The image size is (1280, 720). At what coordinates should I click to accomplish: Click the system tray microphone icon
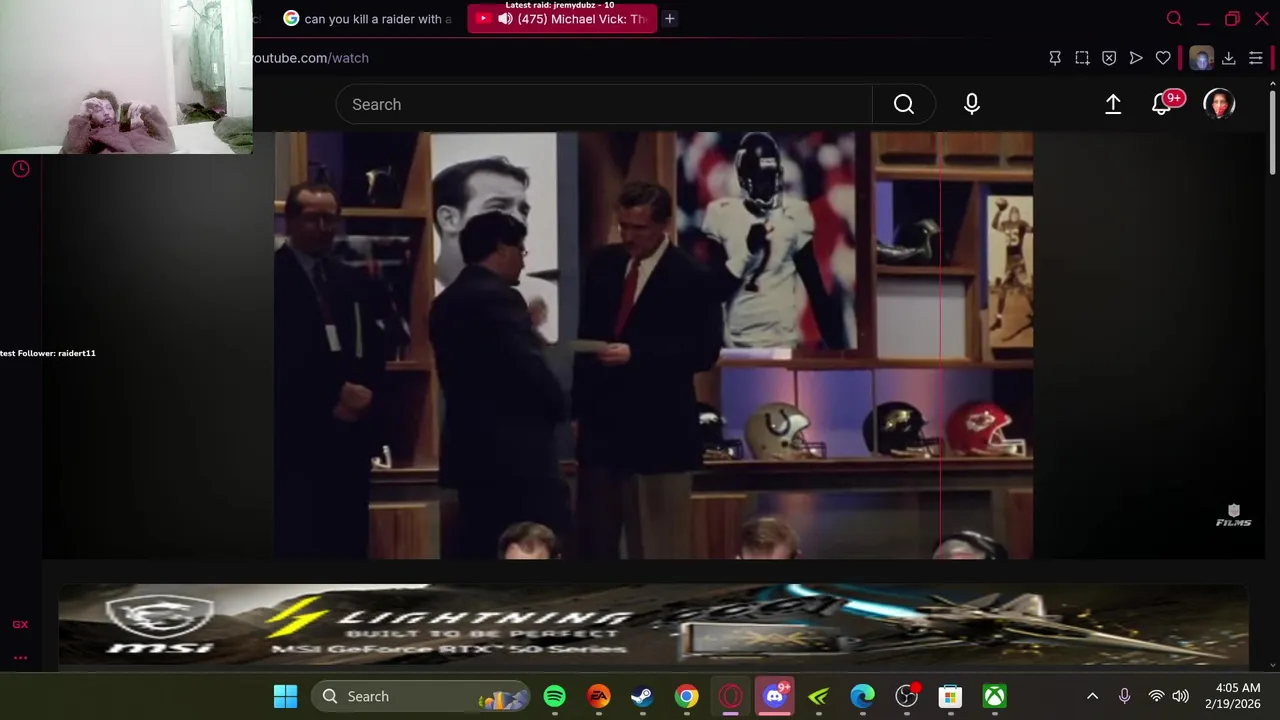tap(1124, 696)
